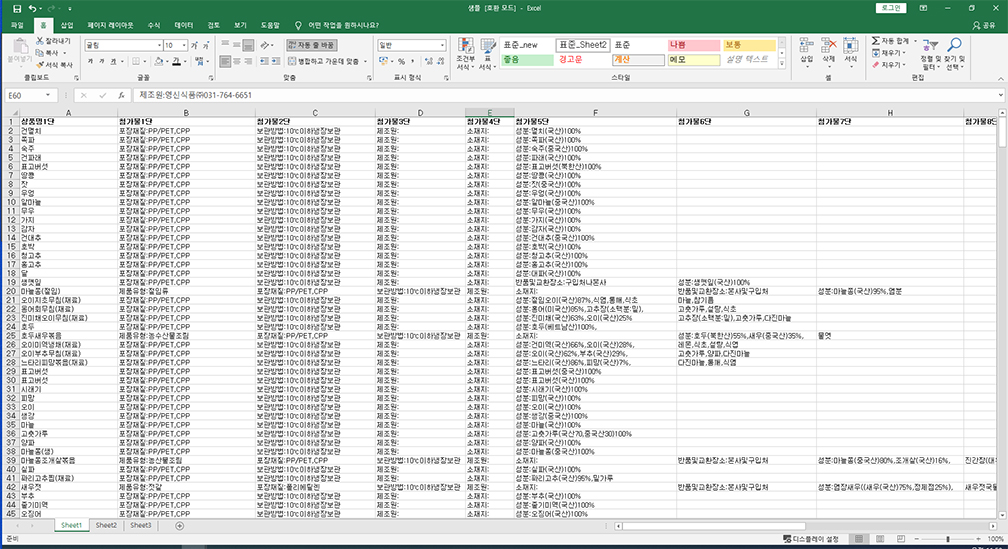Expand the cell styles gallery
The height and width of the screenshot is (549, 1008).
pos(782,64)
